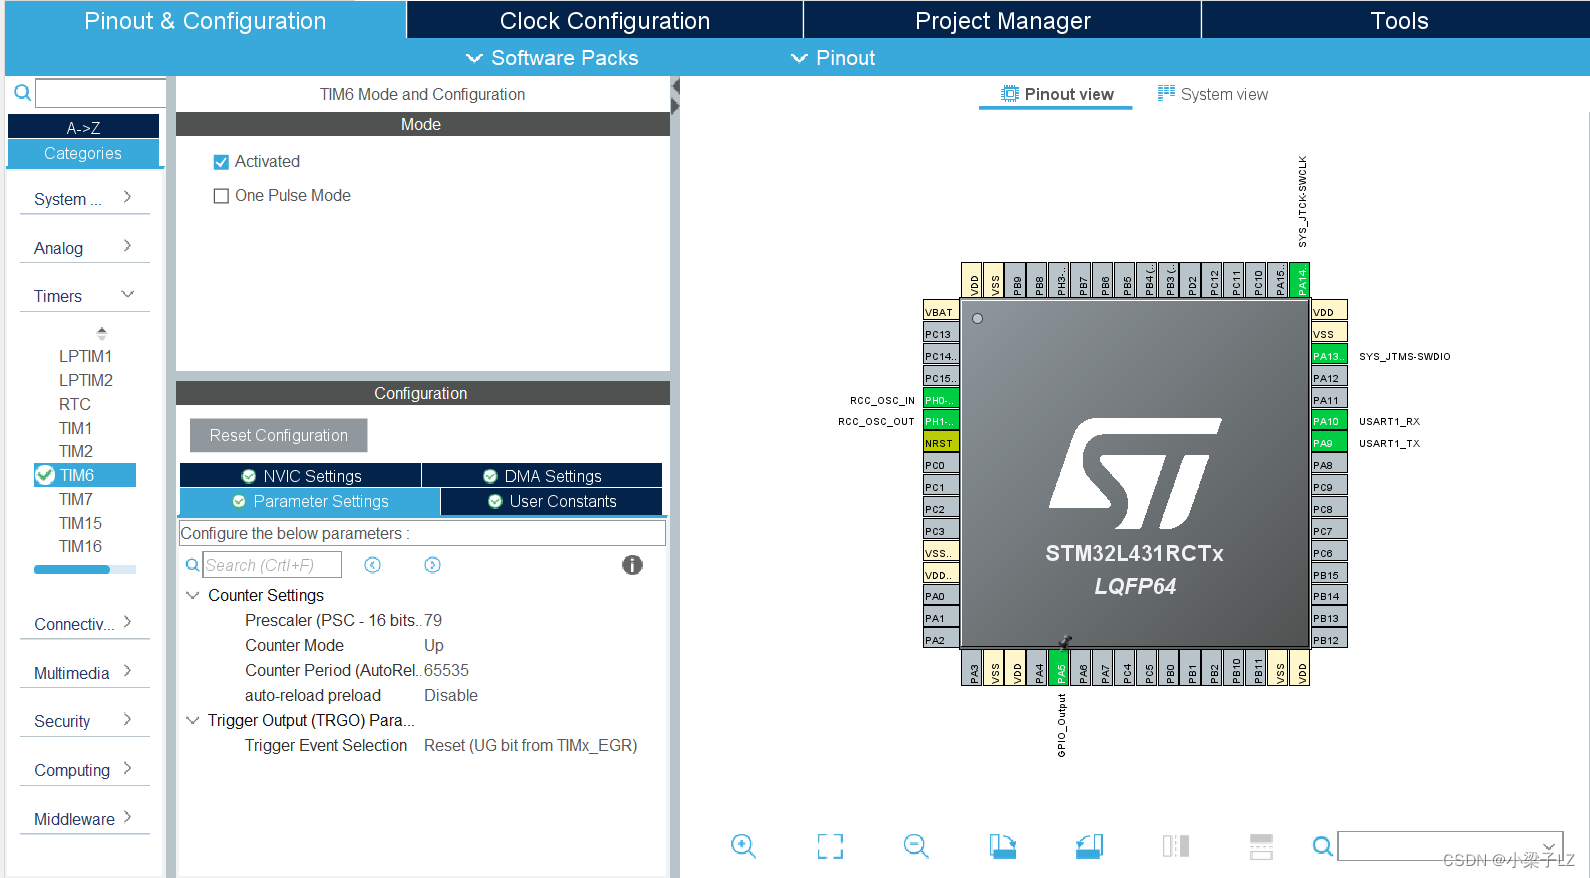Click the category search magnifier icon

(22, 93)
